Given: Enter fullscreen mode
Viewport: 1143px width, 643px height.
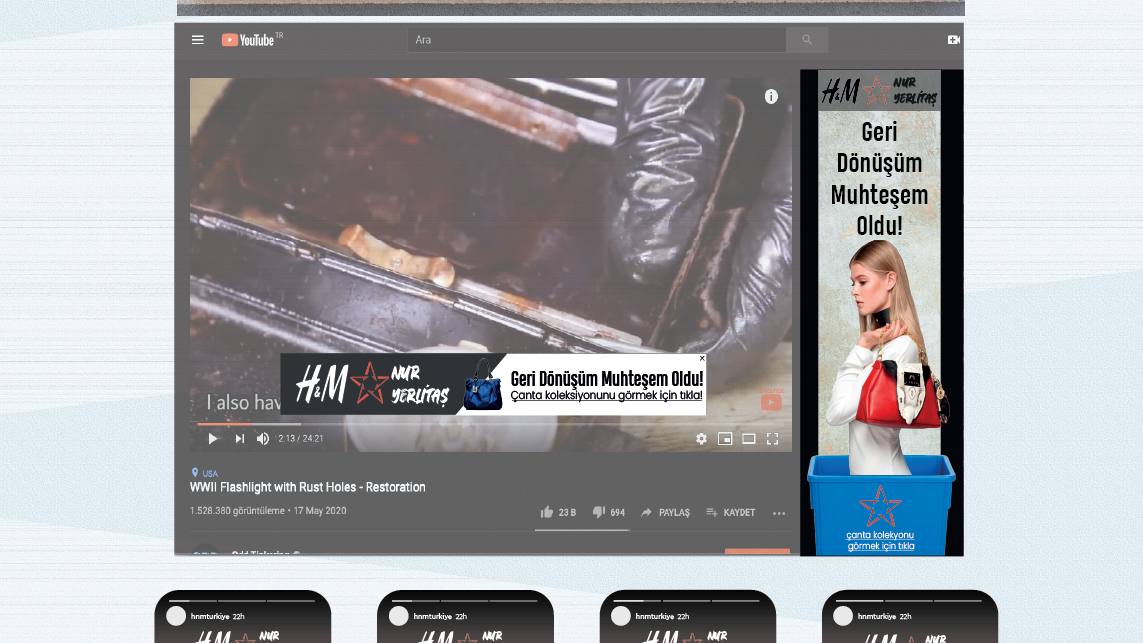Looking at the screenshot, I should pos(772,438).
